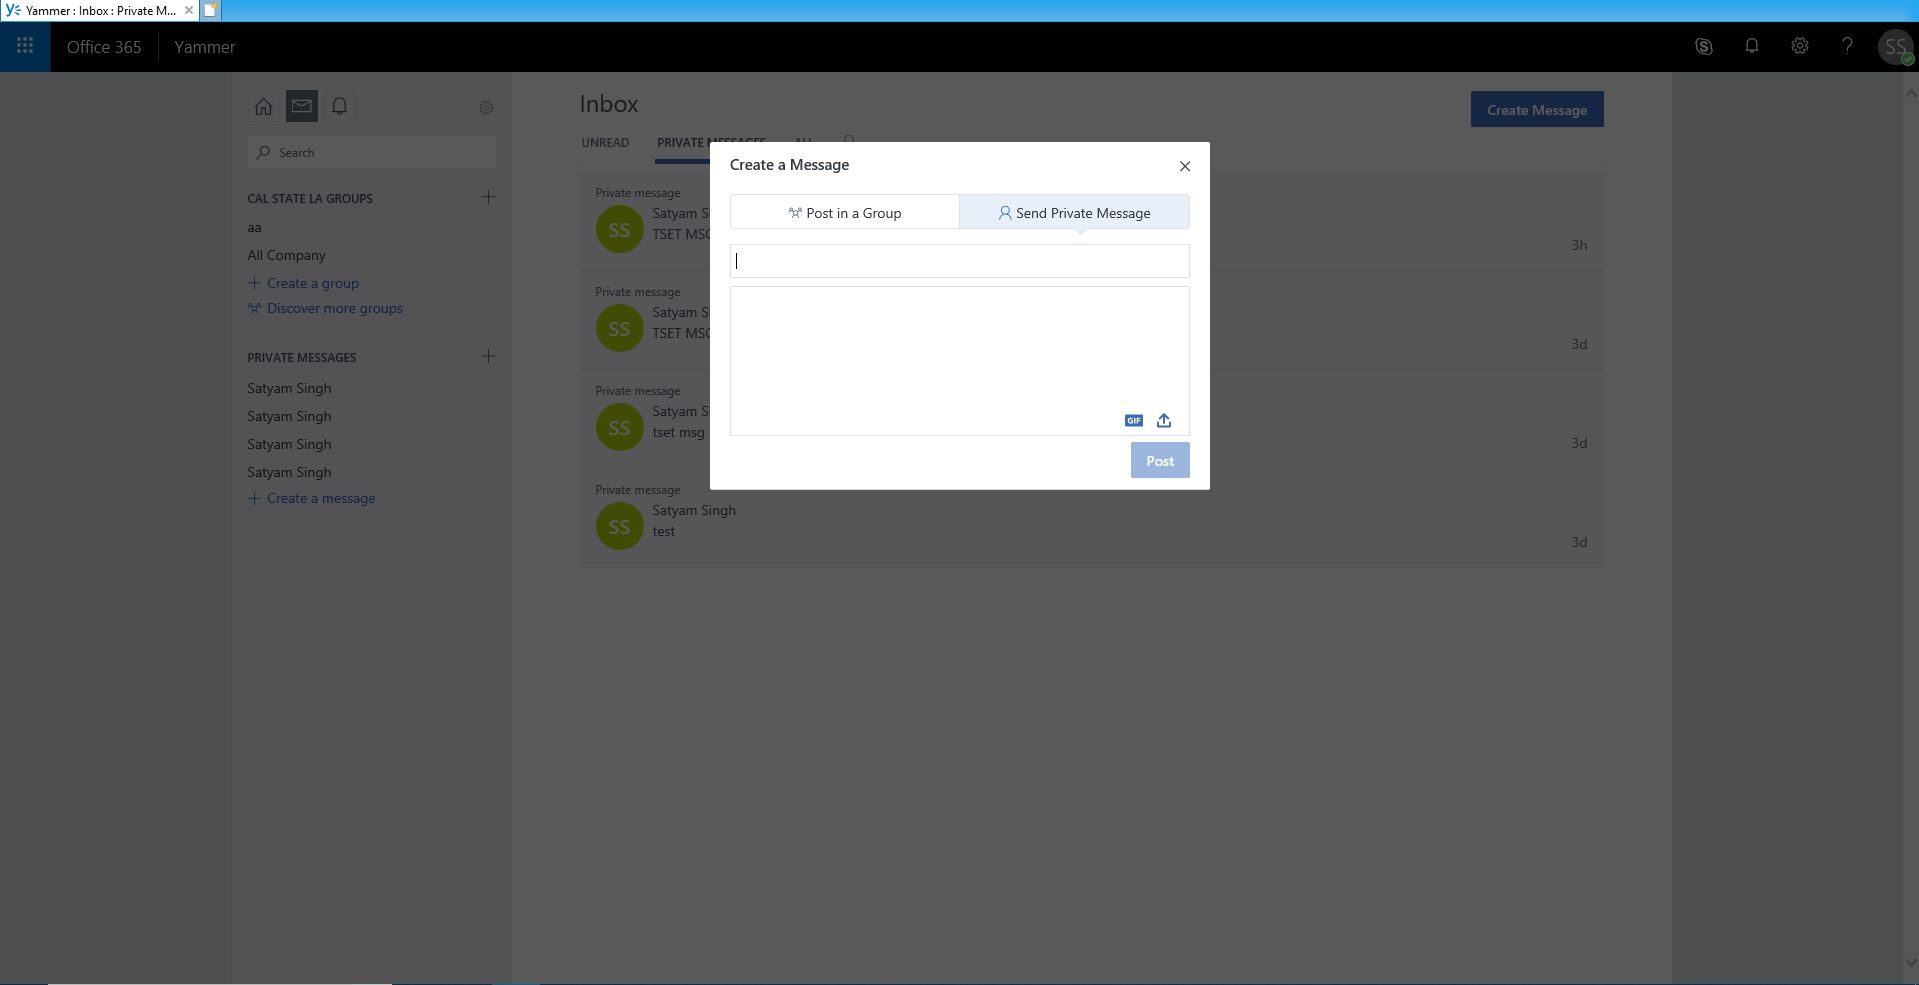Start a new private message with the plus icon
1919x985 pixels.
tap(489, 356)
